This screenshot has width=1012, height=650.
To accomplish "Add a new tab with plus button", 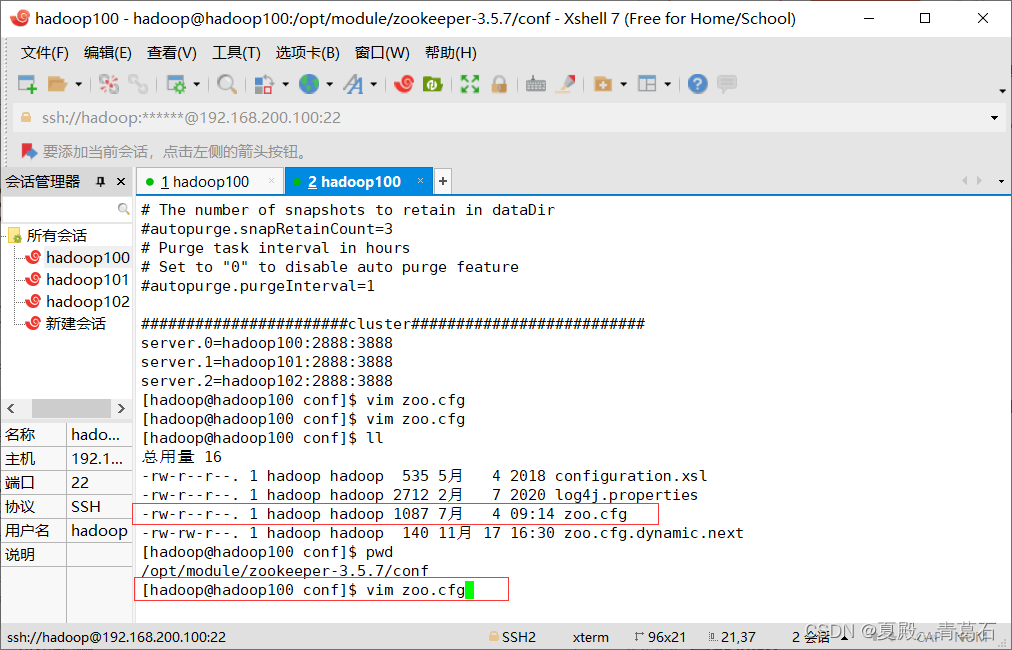I will click(443, 181).
